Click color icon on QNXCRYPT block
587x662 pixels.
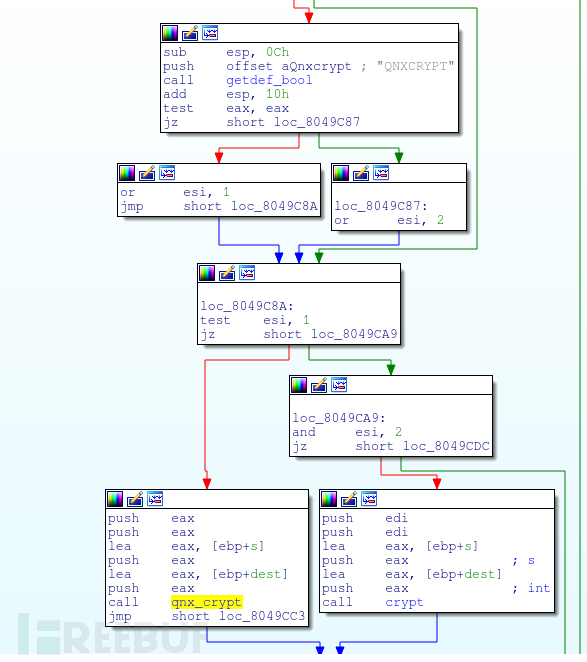point(170,33)
